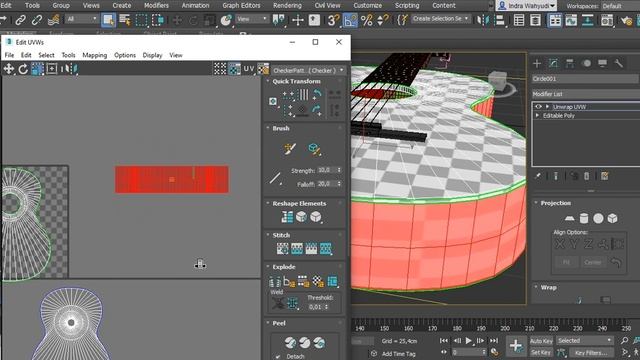Collapse the Projection rollout

pyautogui.click(x=536, y=203)
